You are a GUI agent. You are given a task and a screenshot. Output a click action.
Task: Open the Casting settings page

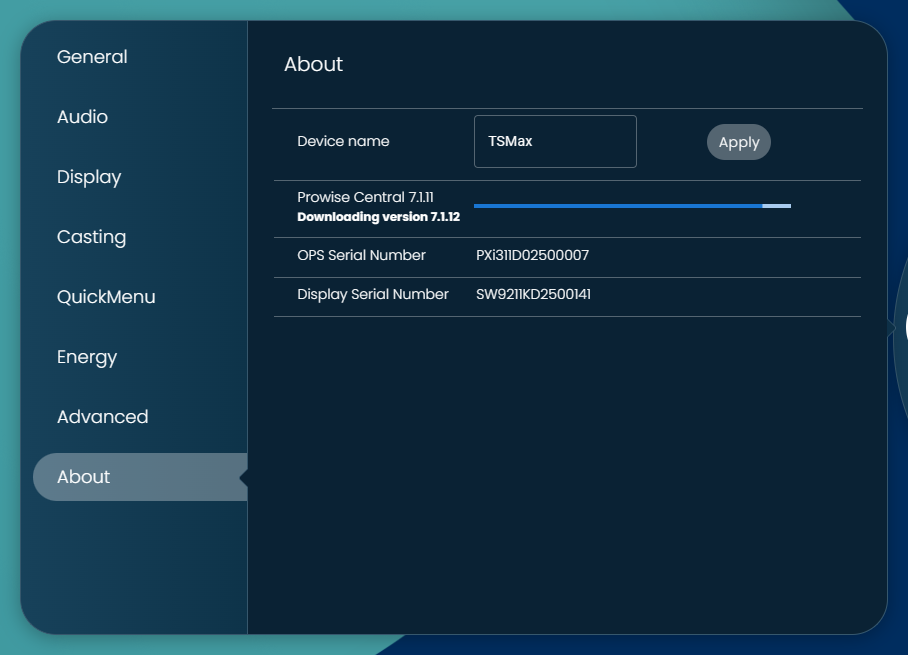[x=91, y=237]
